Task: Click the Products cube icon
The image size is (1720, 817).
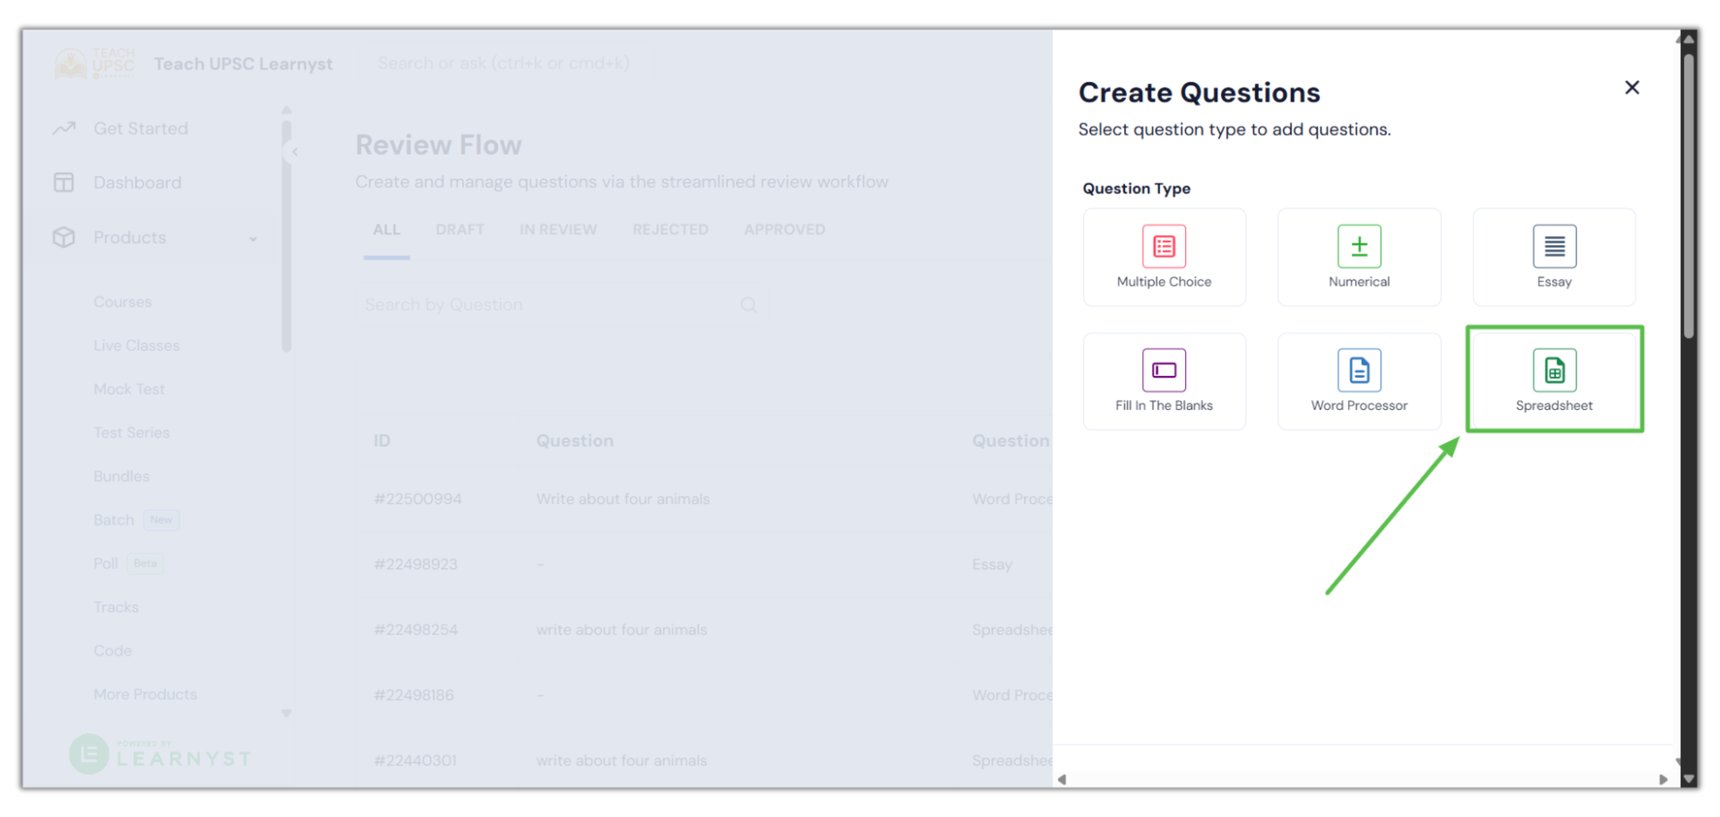Action: pos(64,237)
